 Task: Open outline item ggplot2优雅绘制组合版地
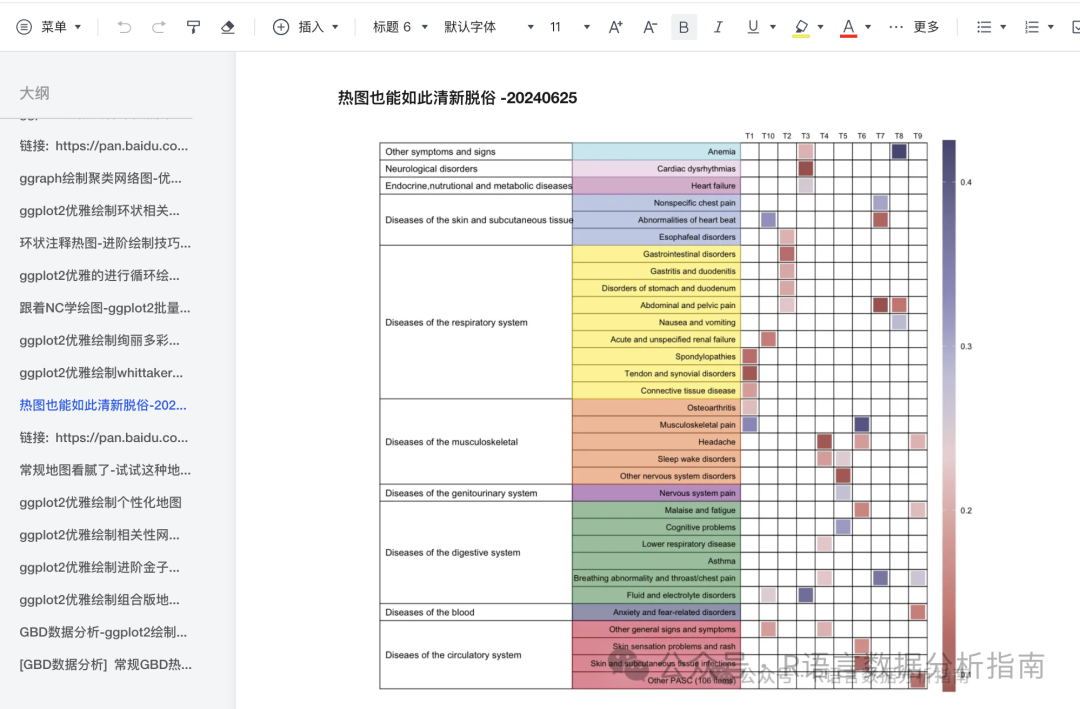click(x=100, y=599)
